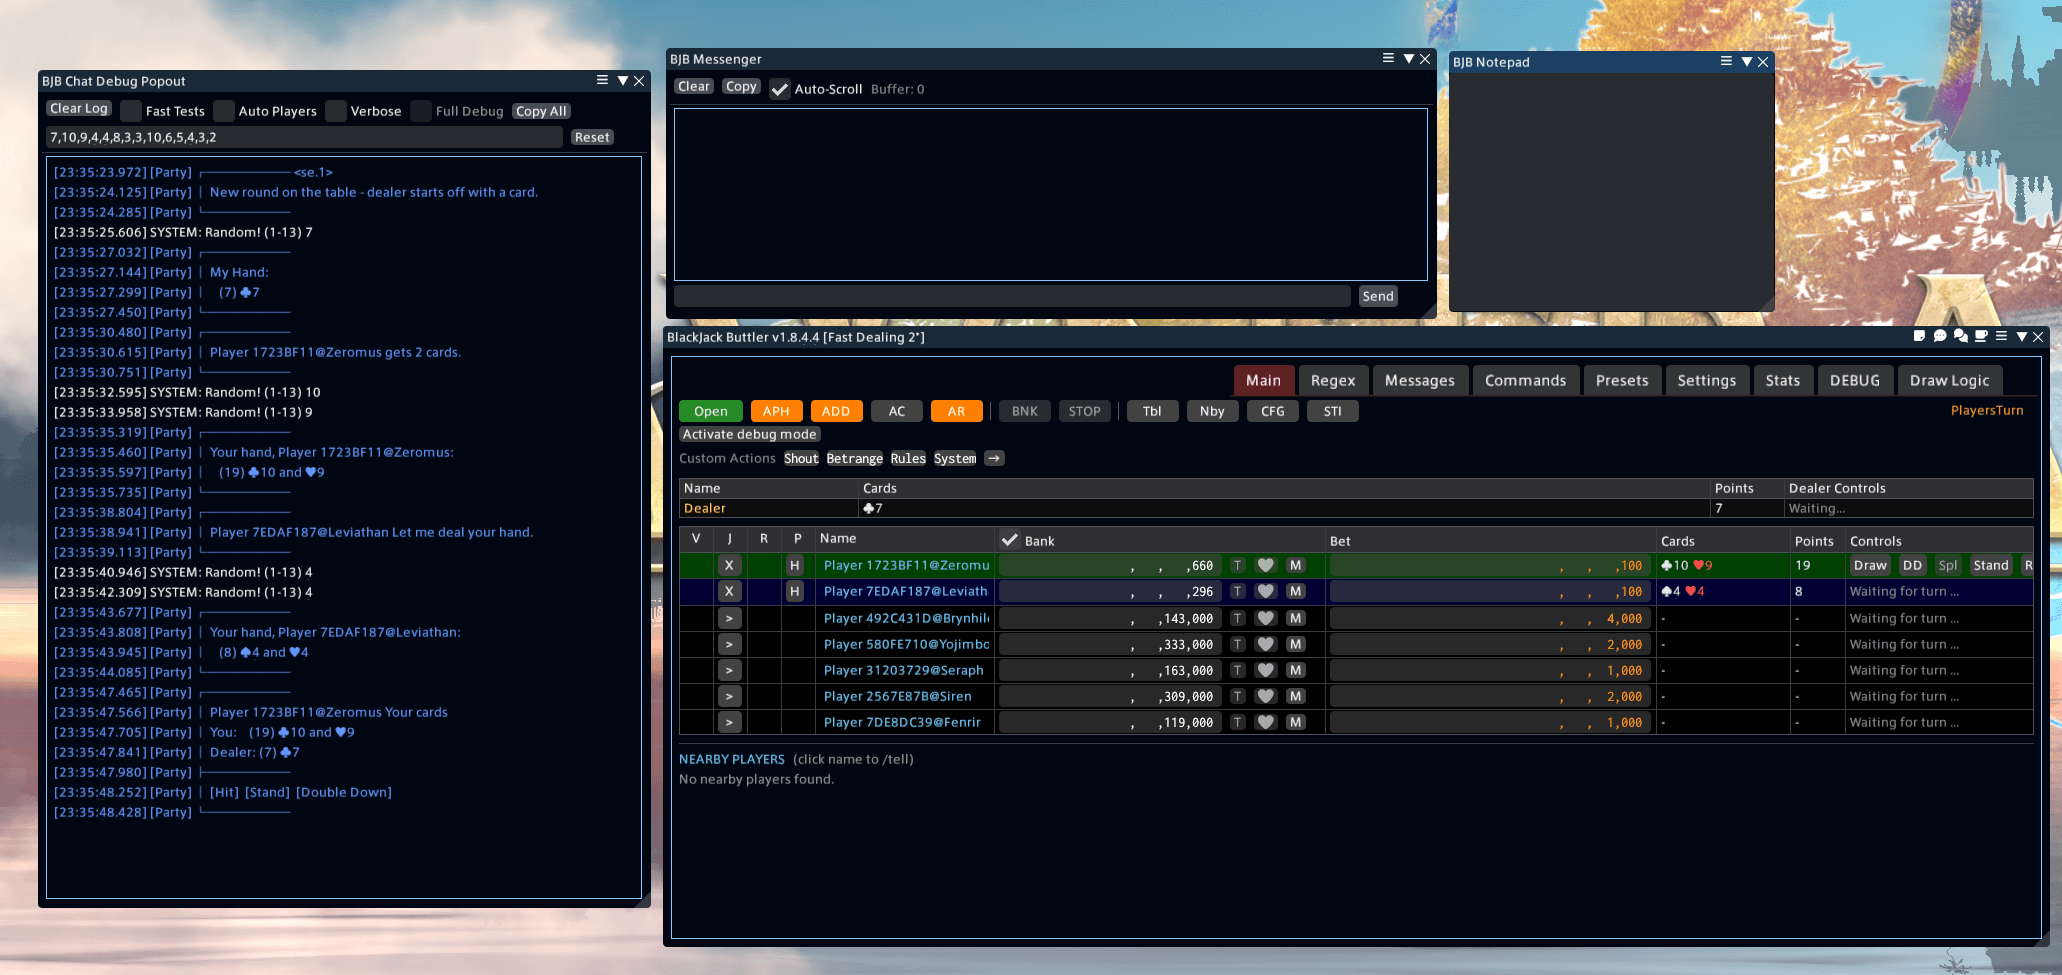The image size is (2062, 975).
Task: Click the message input field in BJB Messenger
Action: pyautogui.click(x=1012, y=296)
